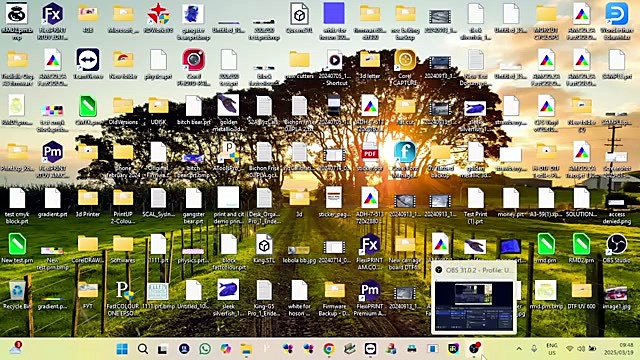Open Task View on the taskbar
The width and height of the screenshot is (640, 360).
(x=162, y=349)
